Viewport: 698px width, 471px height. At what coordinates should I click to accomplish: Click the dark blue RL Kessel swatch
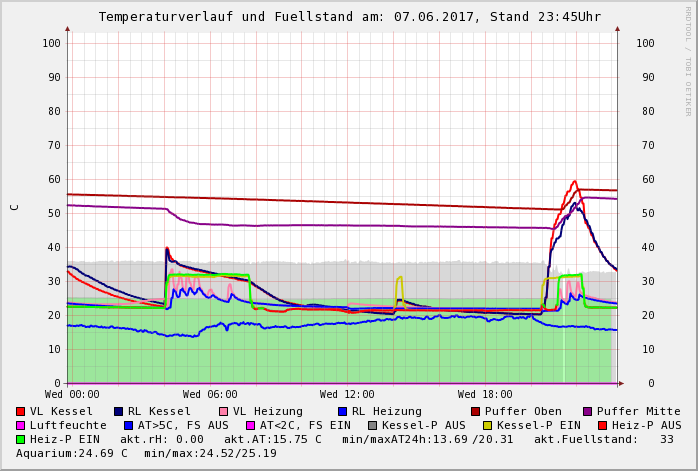118,412
